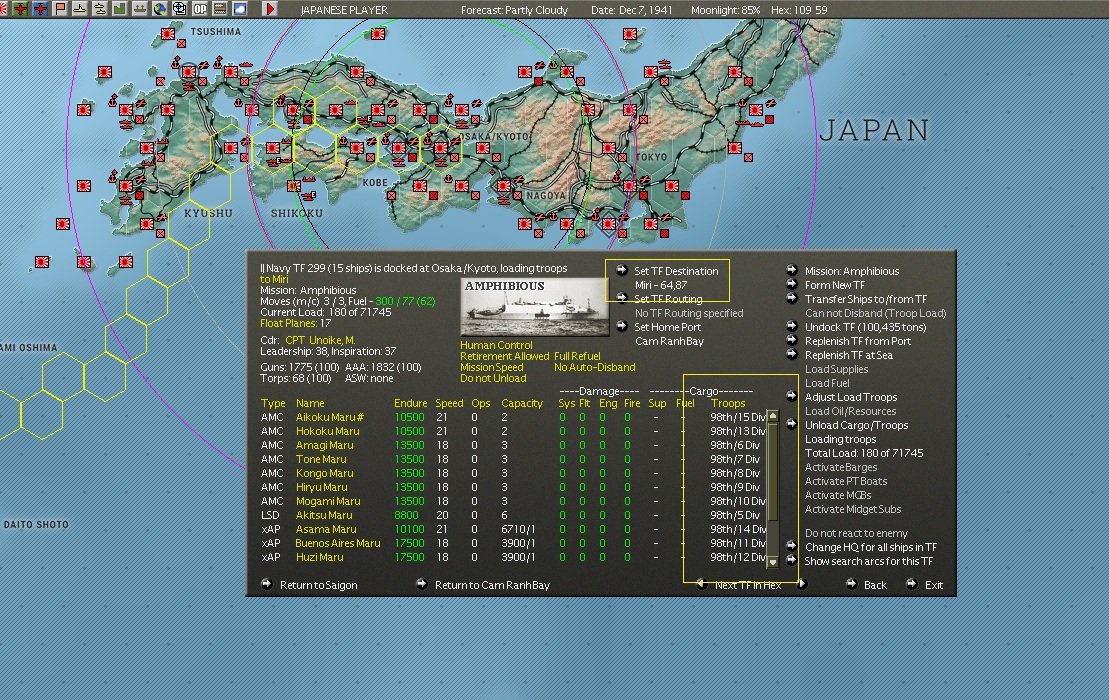1109x700 pixels.
Task: Toggle the Do not Unload setting
Action: pos(493,378)
